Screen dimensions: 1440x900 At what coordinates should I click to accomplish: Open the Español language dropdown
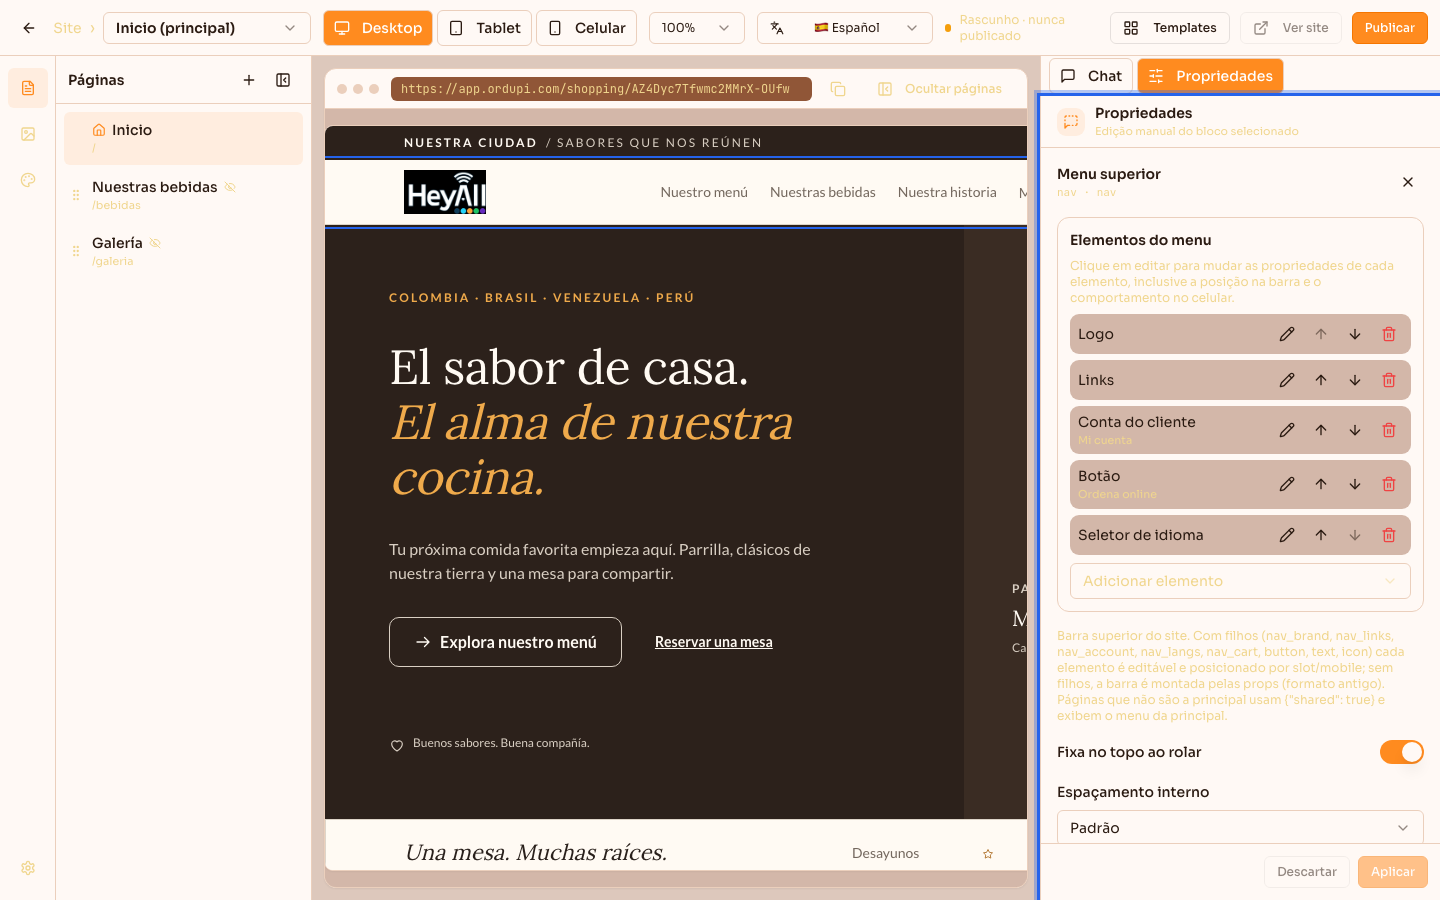point(845,28)
